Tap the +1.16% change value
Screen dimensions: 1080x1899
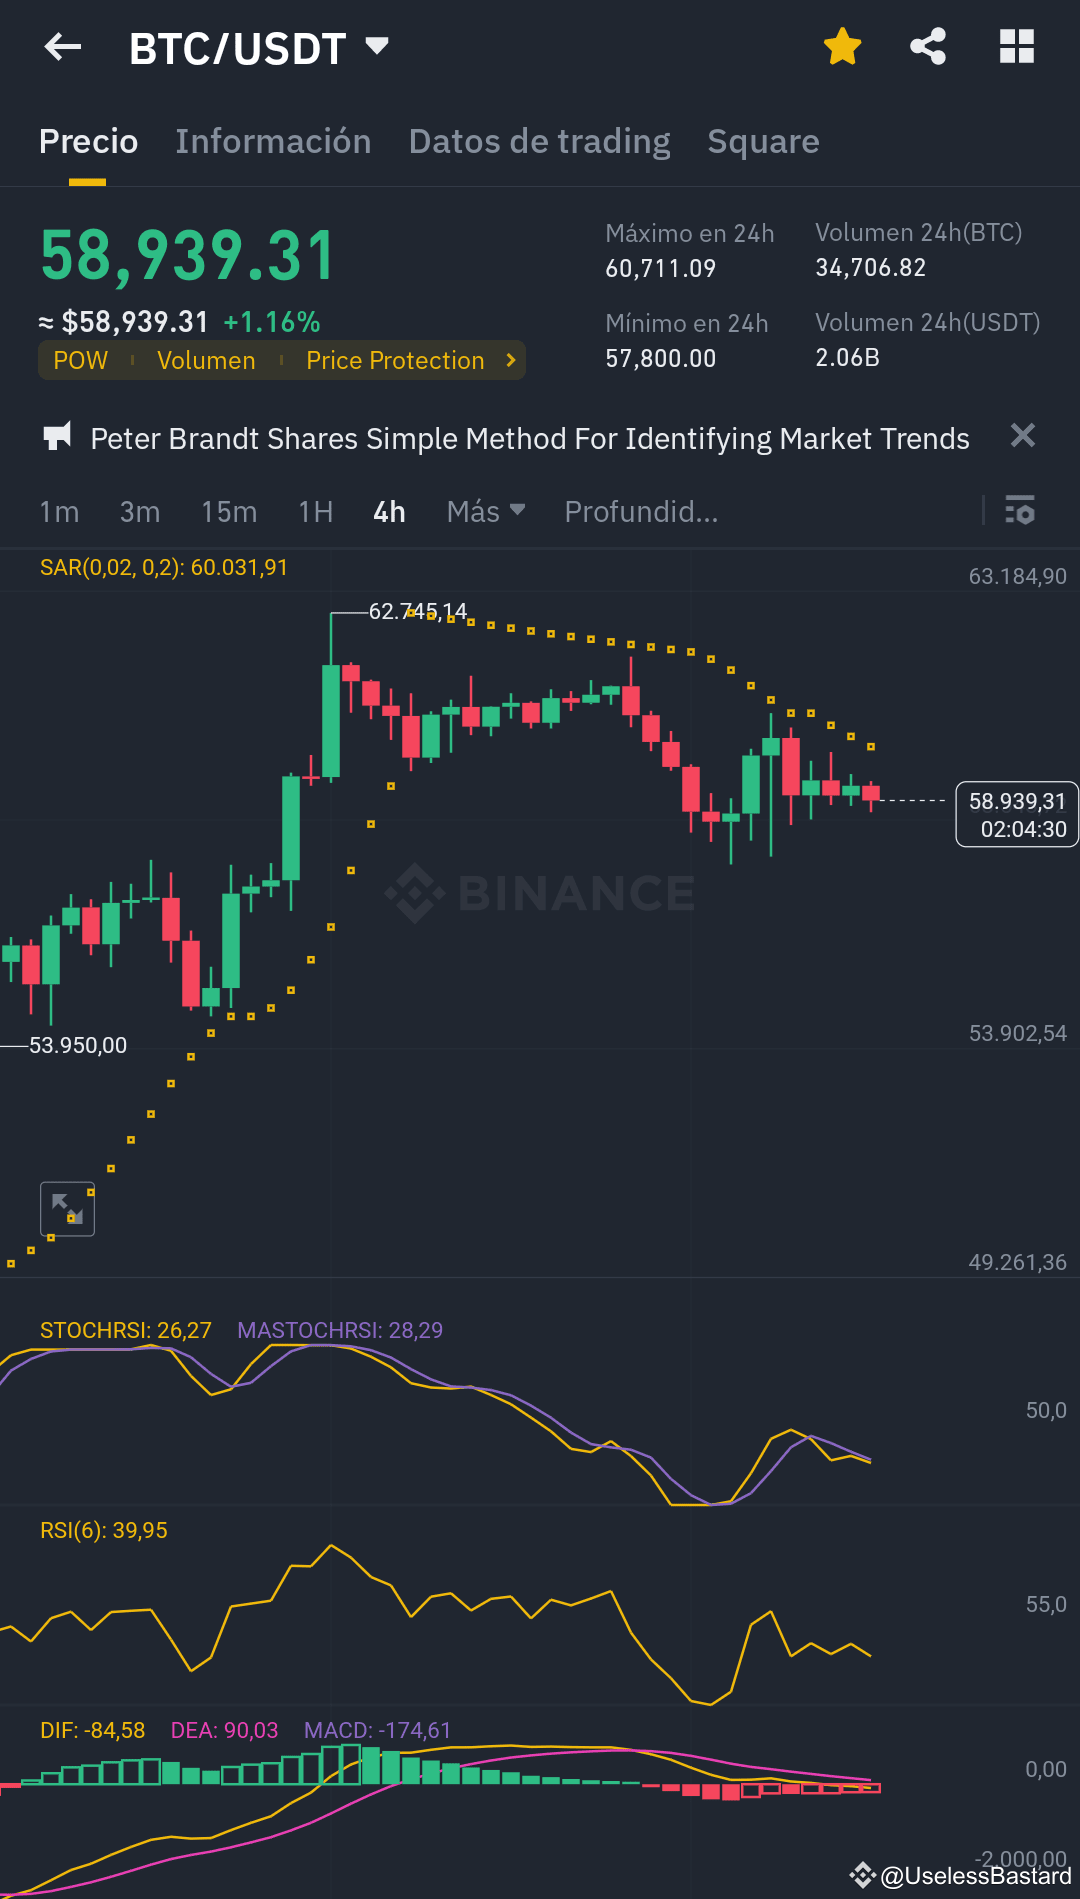[x=272, y=322]
